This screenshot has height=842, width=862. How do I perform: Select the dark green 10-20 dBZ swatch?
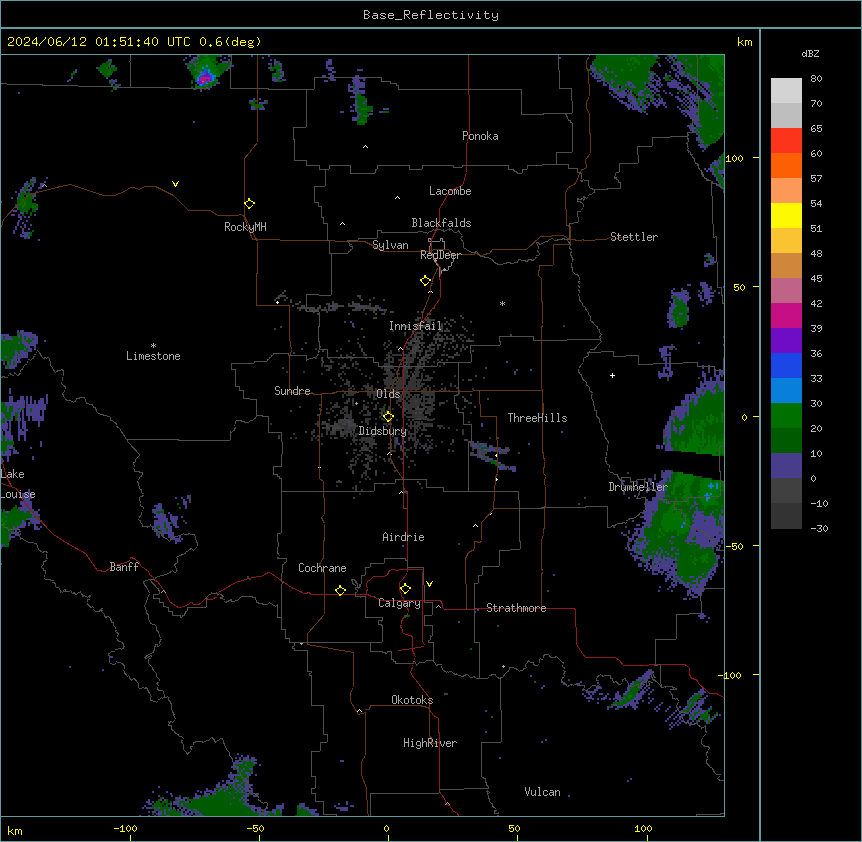(x=786, y=440)
